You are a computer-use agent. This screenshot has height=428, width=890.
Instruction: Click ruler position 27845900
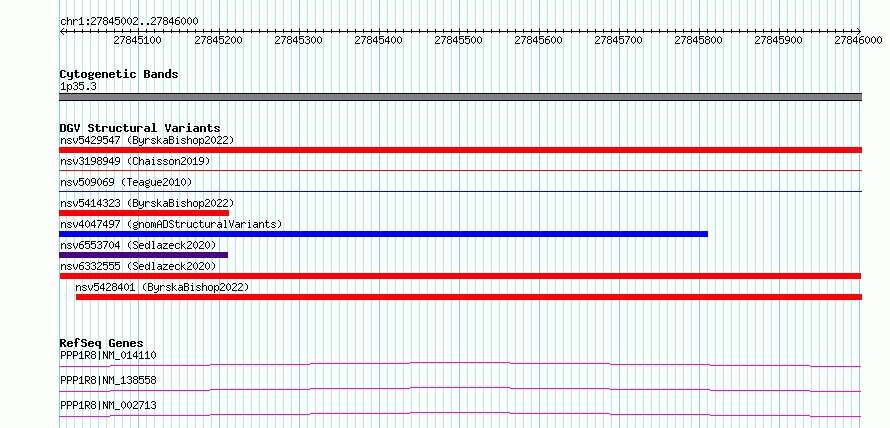779,41
